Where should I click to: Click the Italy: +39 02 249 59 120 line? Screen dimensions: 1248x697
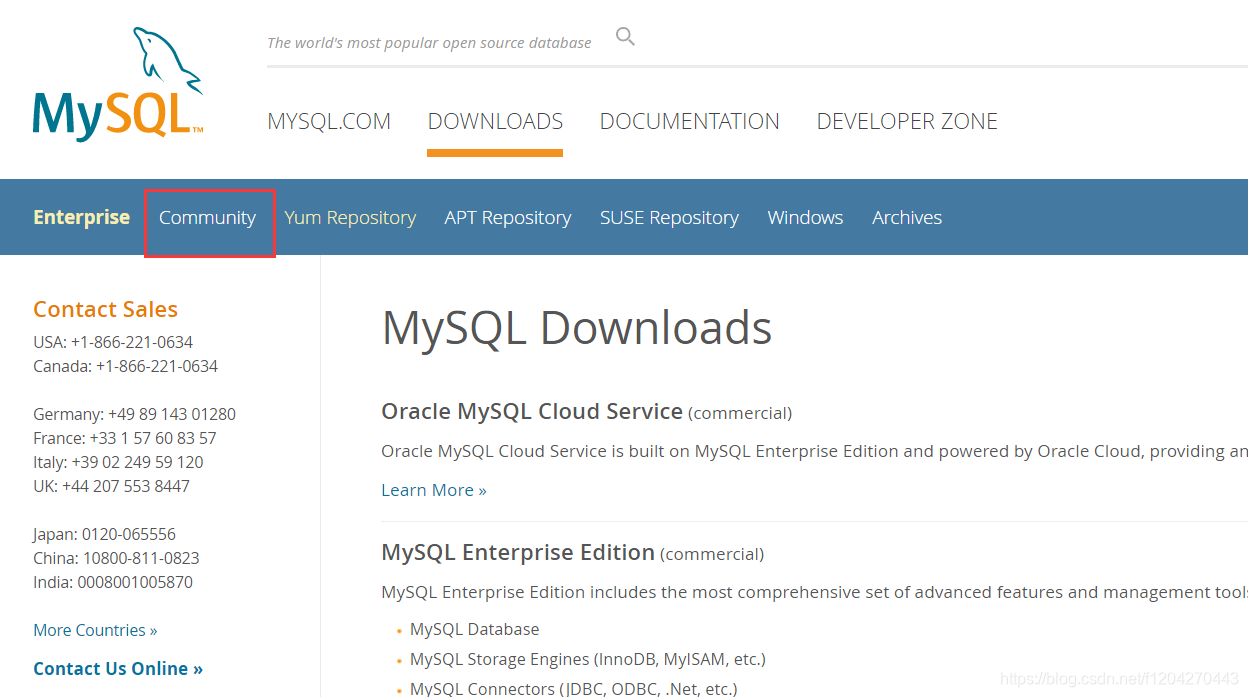tap(118, 462)
